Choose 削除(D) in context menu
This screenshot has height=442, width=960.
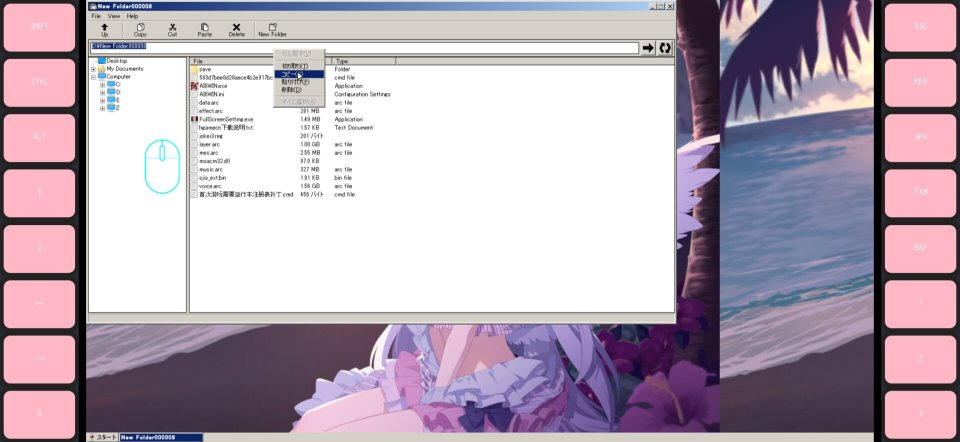pos(299,89)
